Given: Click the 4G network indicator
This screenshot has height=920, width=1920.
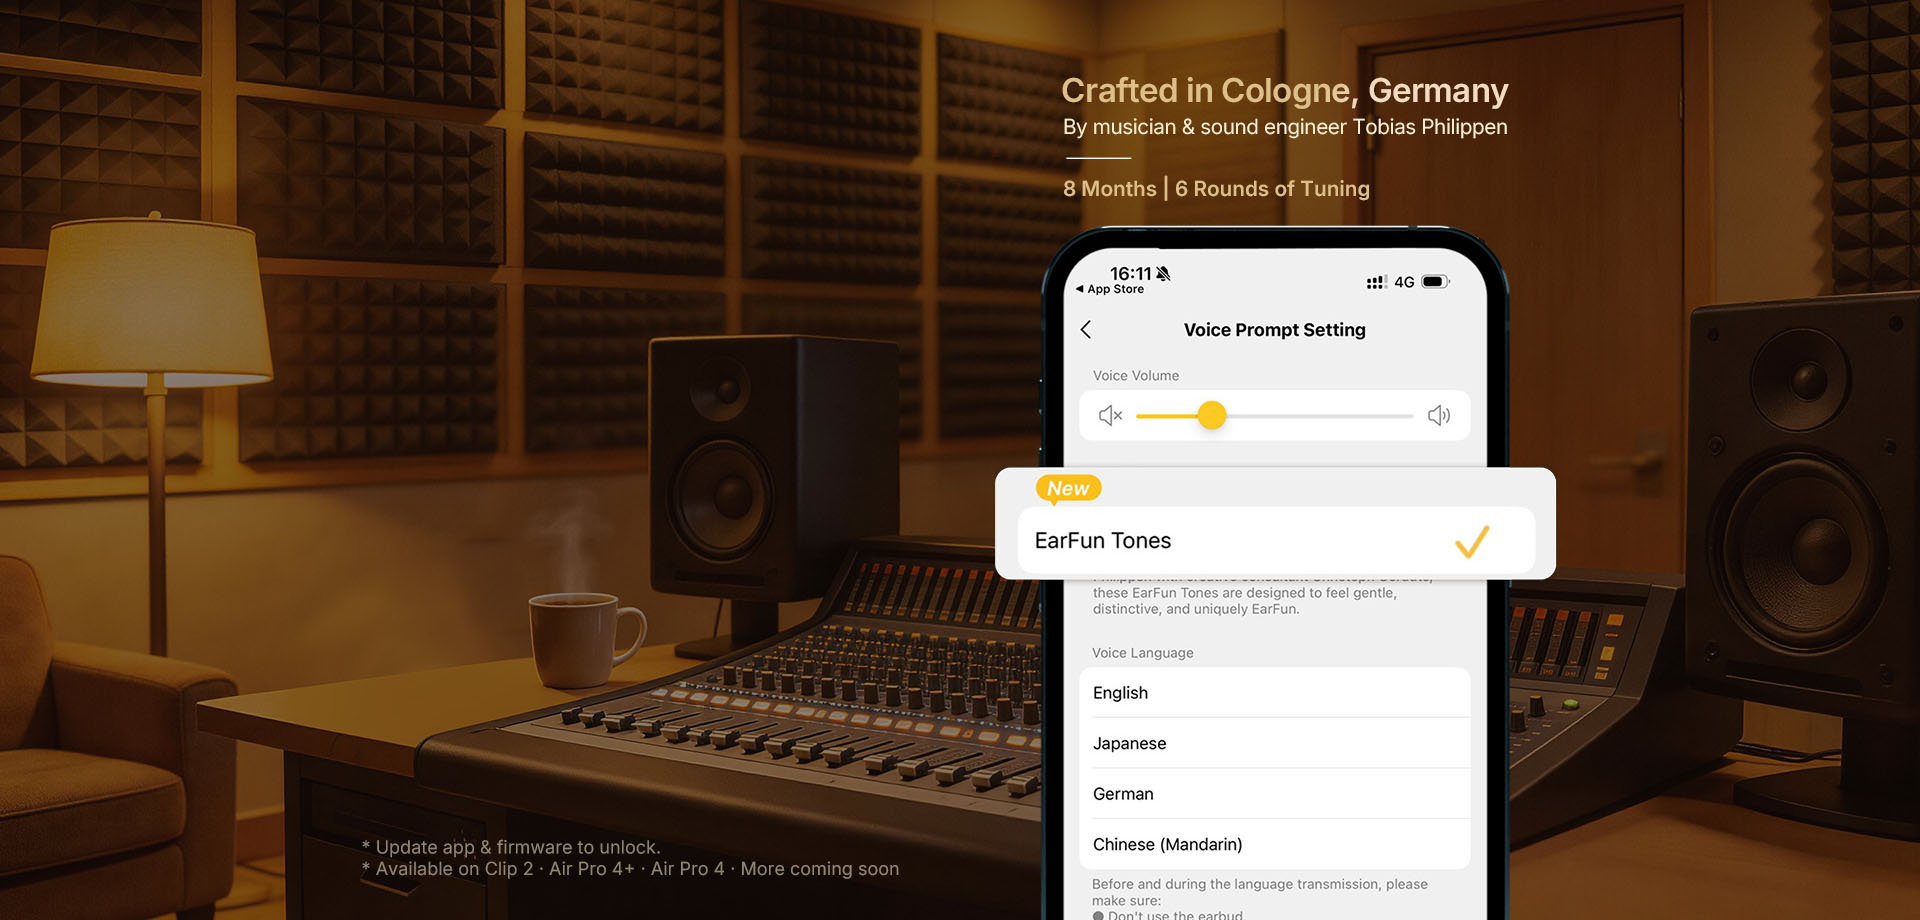Looking at the screenshot, I should [1405, 282].
